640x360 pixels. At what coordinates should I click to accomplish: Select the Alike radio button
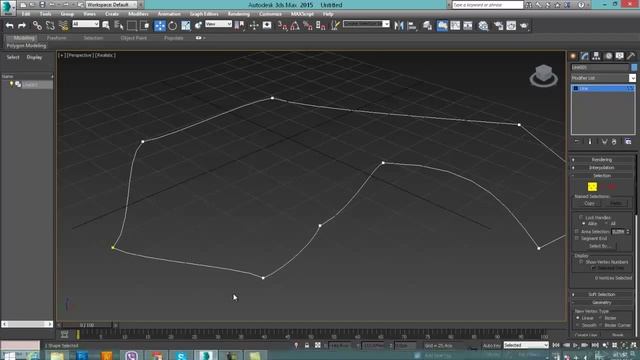pyautogui.click(x=584, y=224)
